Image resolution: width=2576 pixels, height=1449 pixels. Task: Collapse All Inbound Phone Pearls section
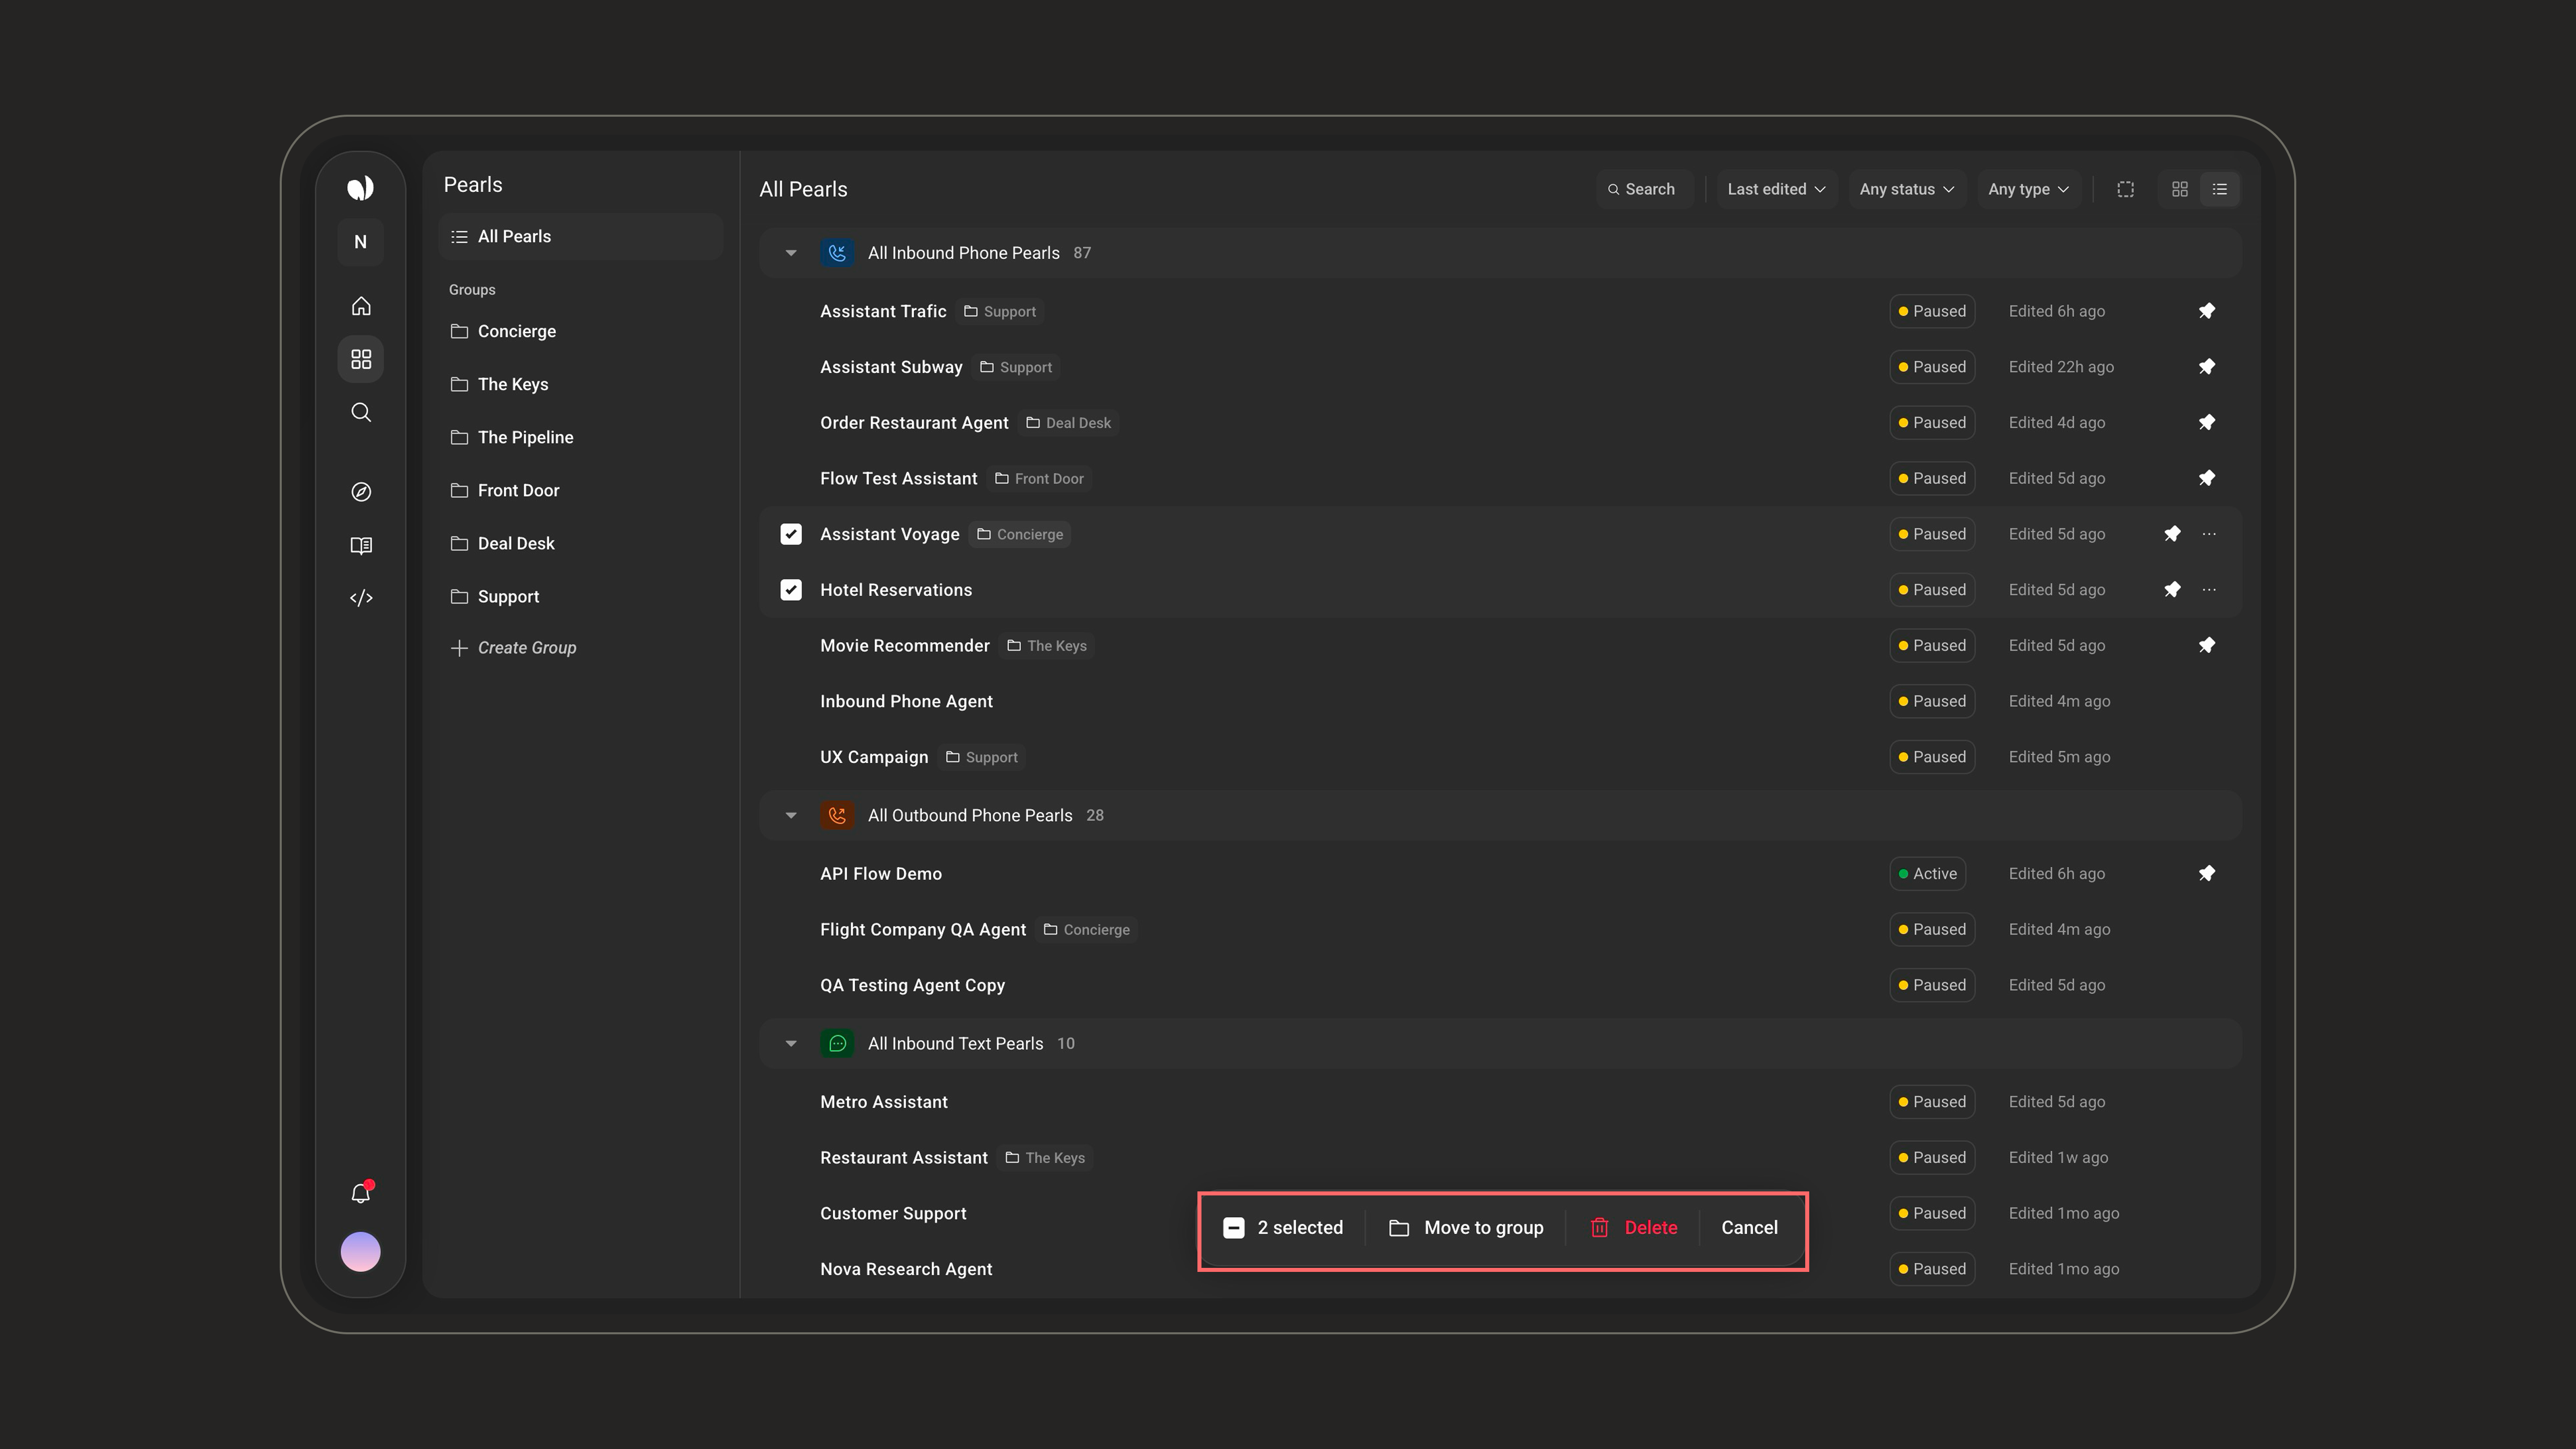point(791,253)
